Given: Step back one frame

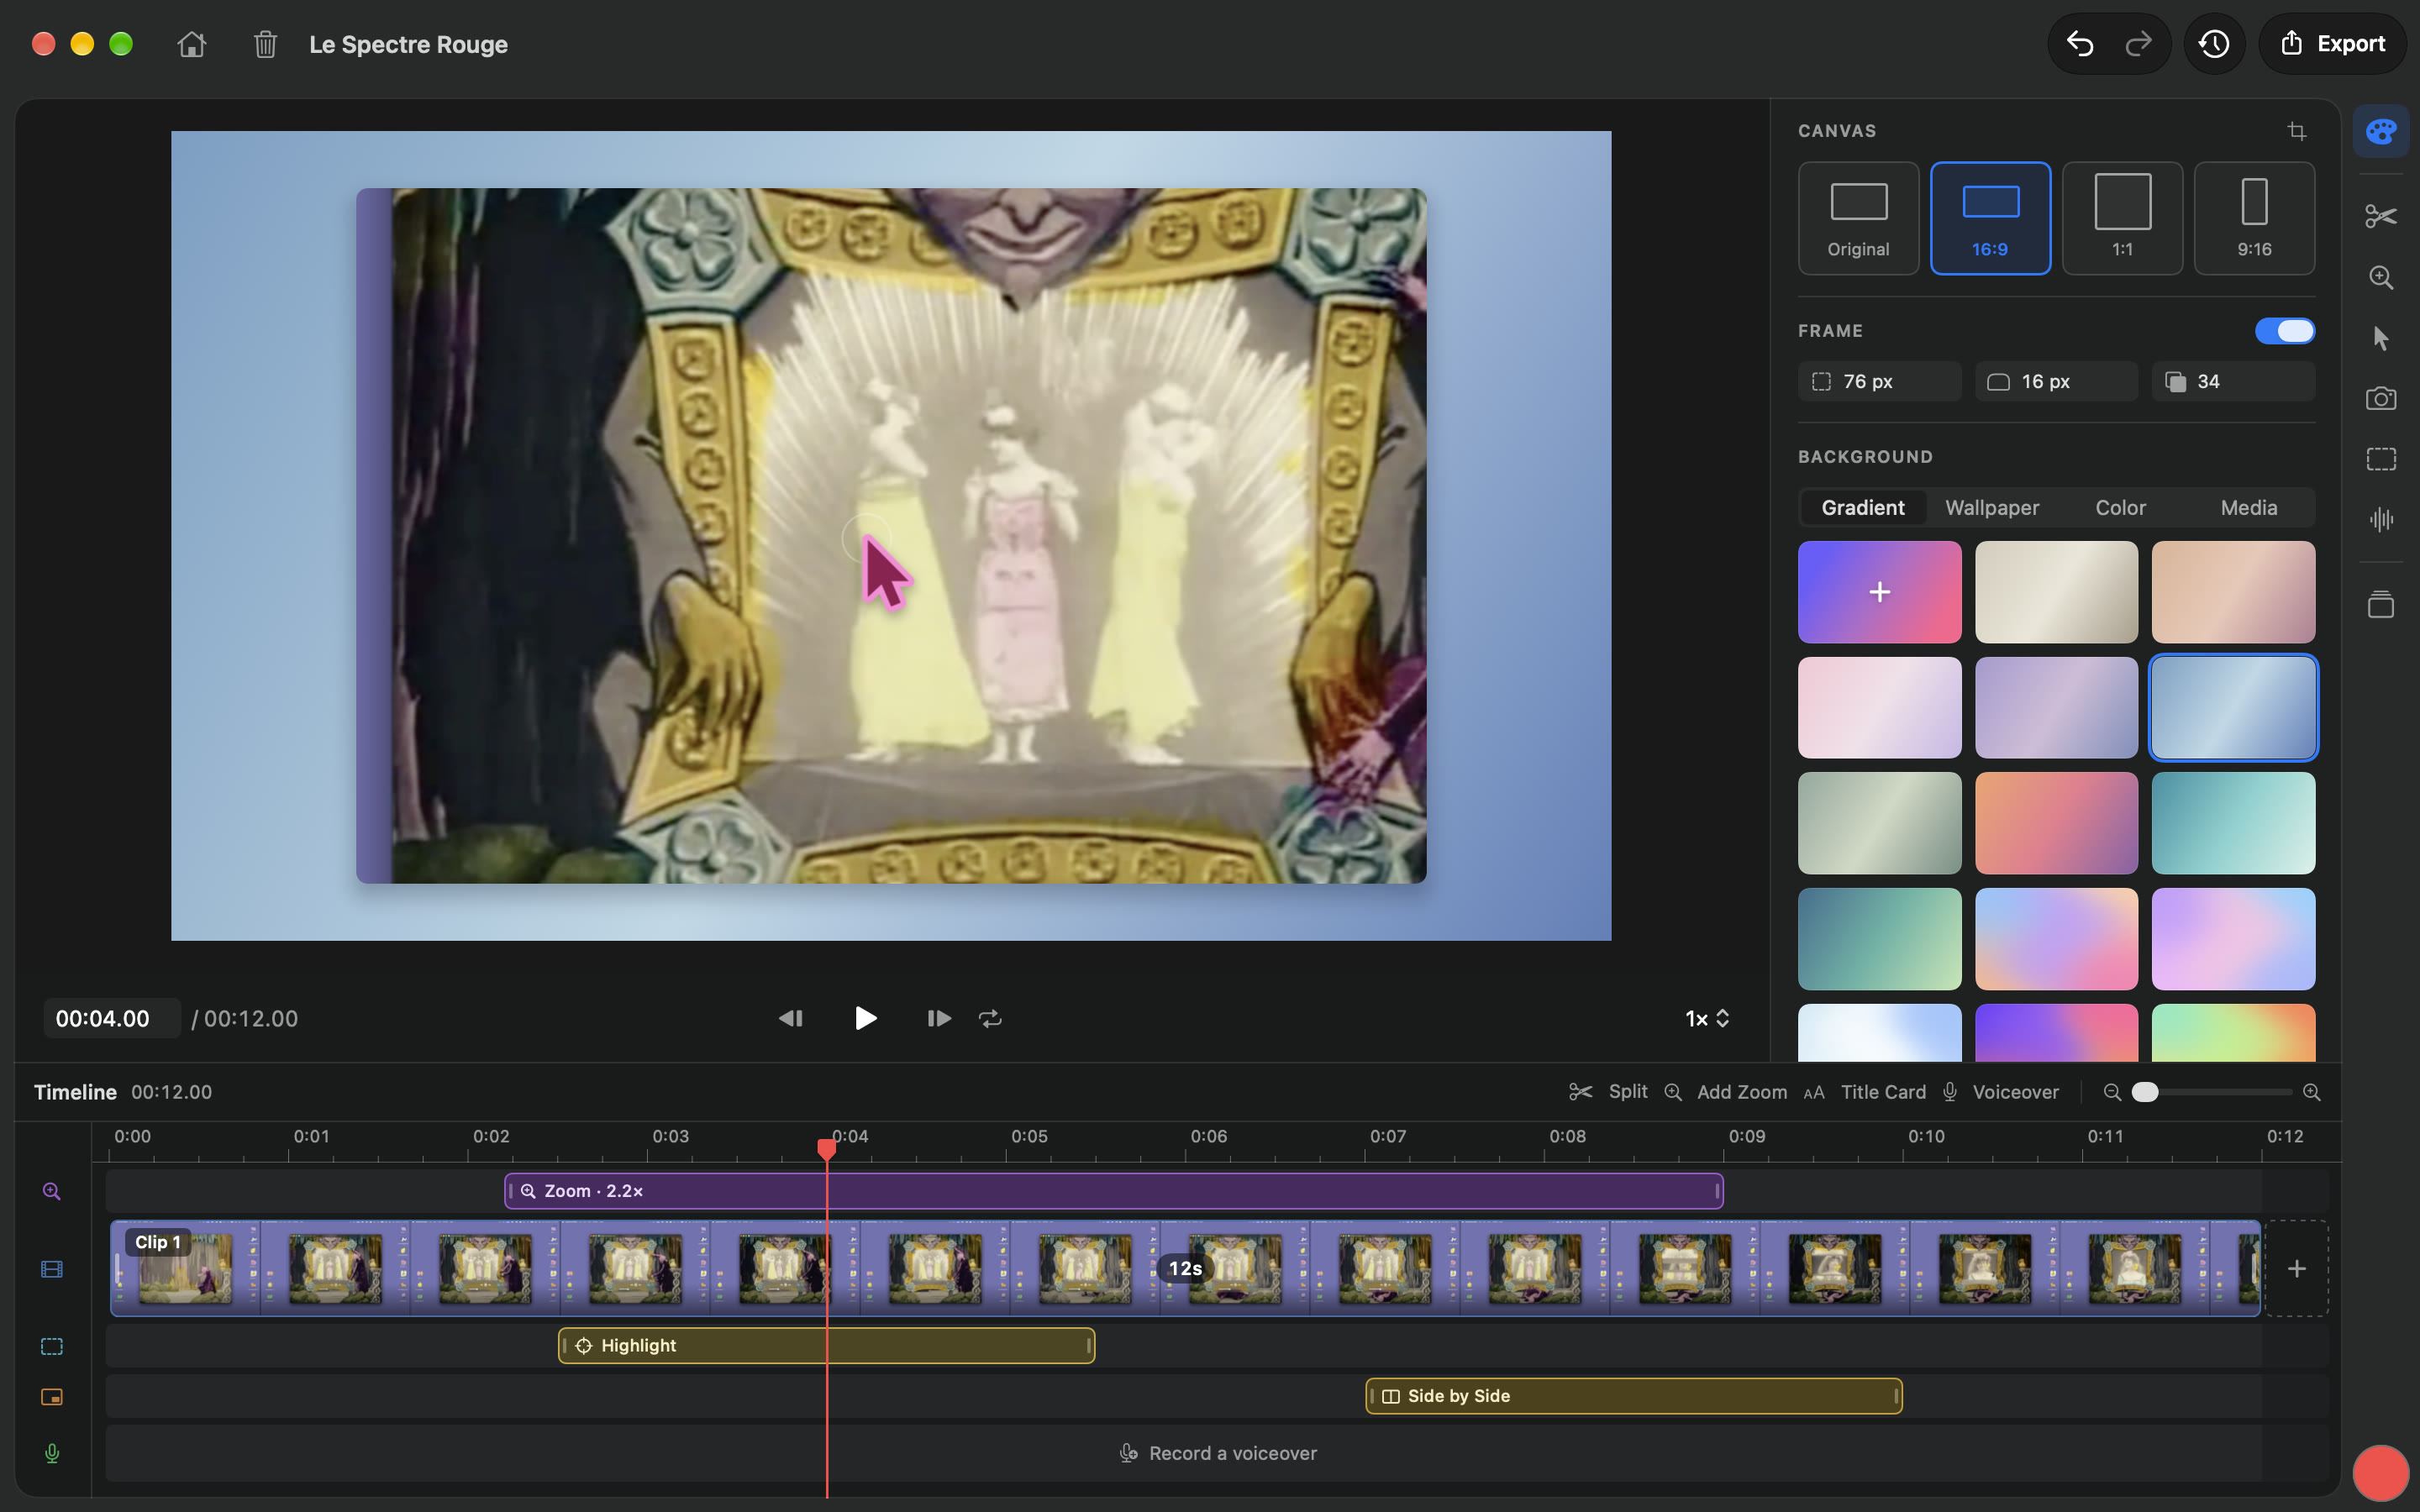Looking at the screenshot, I should (x=791, y=1018).
